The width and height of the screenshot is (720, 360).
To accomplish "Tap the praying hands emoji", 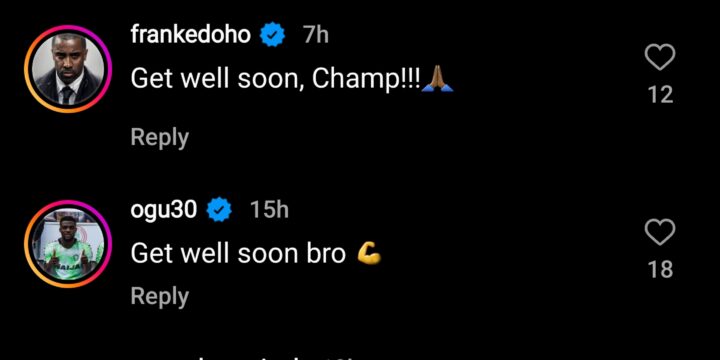I will 437,79.
